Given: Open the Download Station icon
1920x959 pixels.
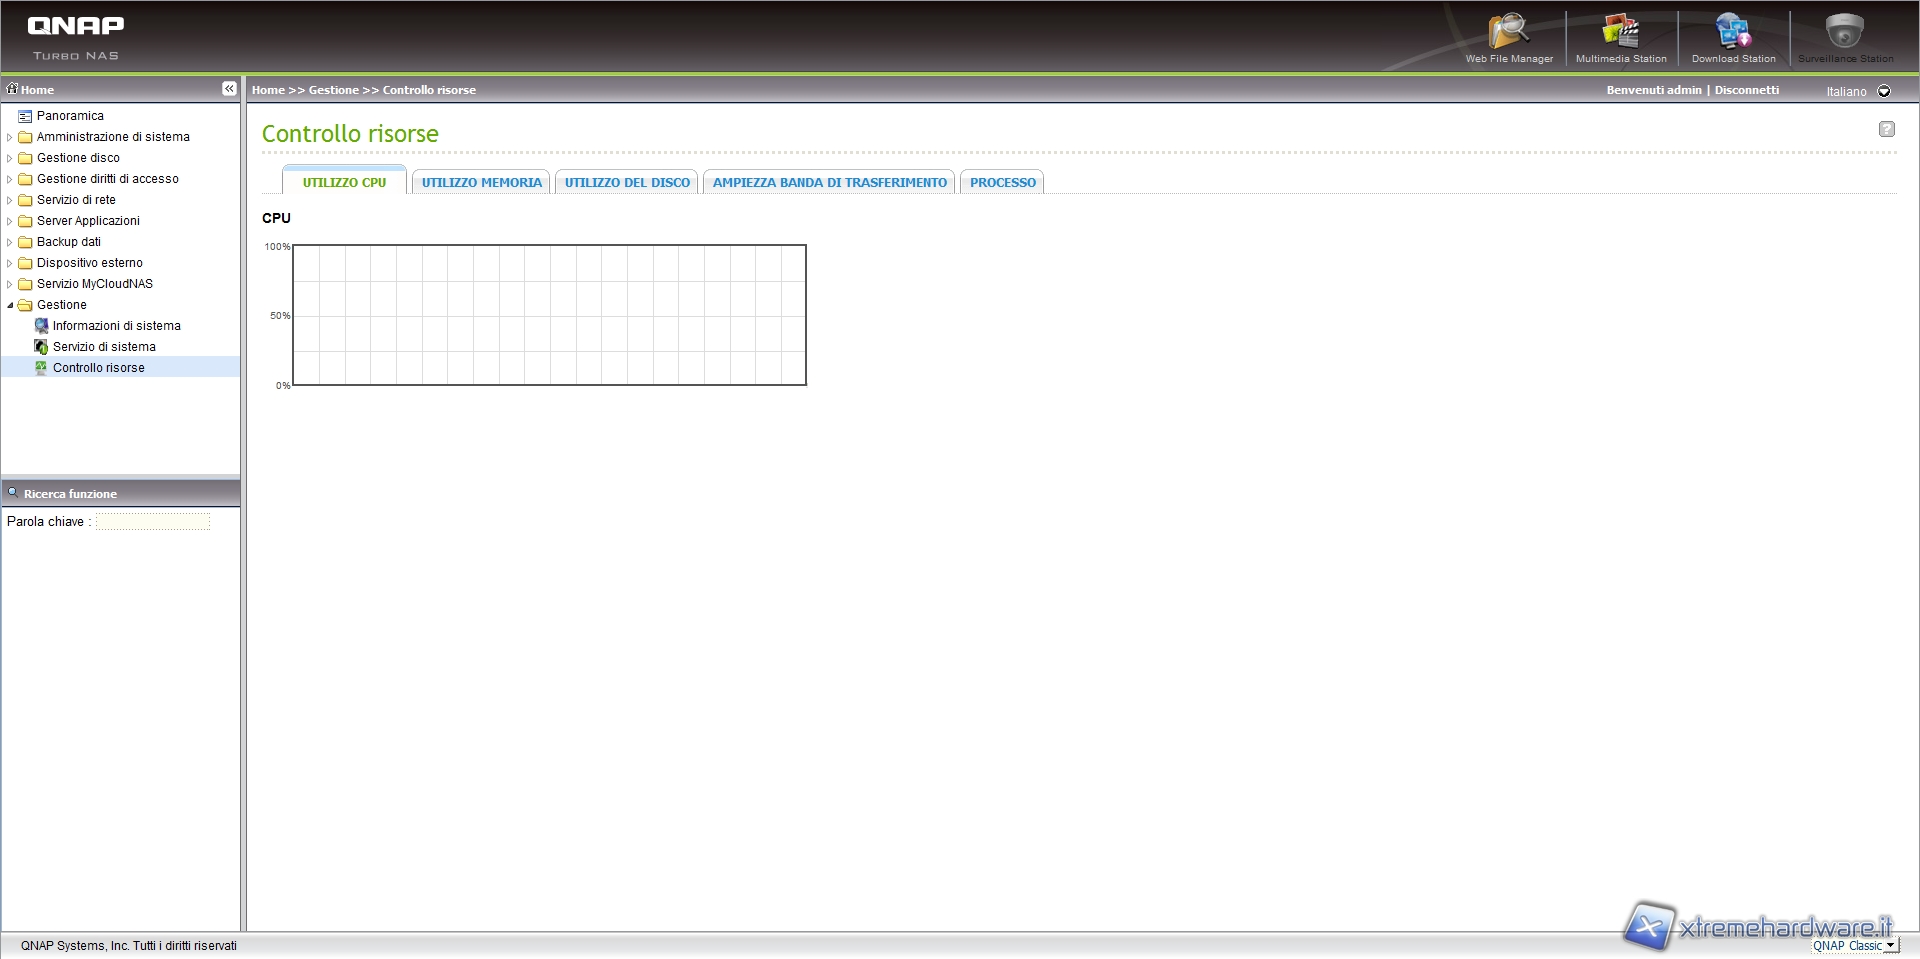Looking at the screenshot, I should point(1733,32).
